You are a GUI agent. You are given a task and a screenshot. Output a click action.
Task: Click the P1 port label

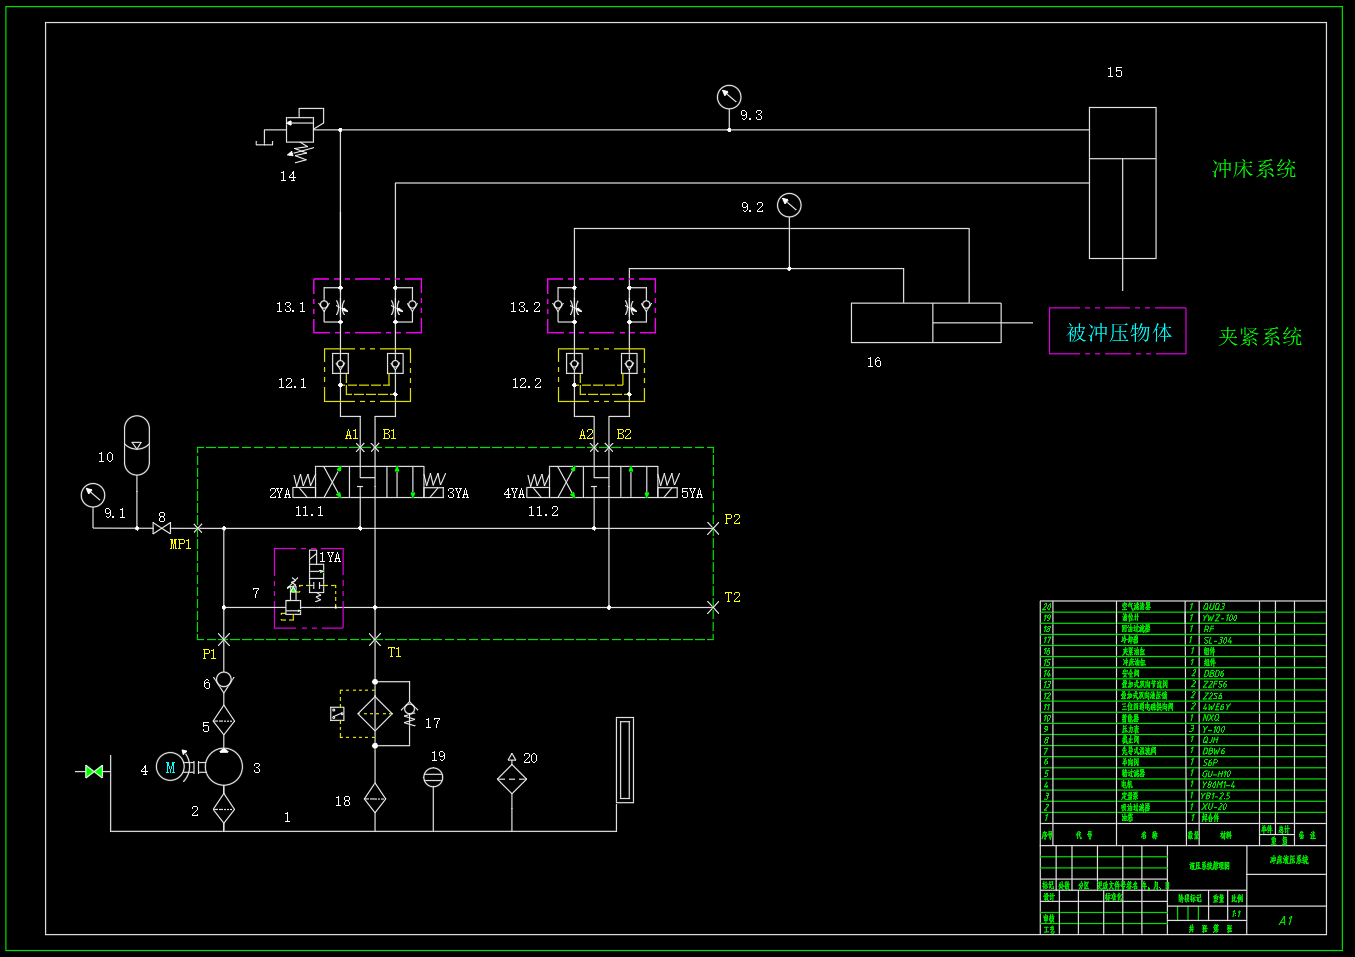(x=209, y=654)
